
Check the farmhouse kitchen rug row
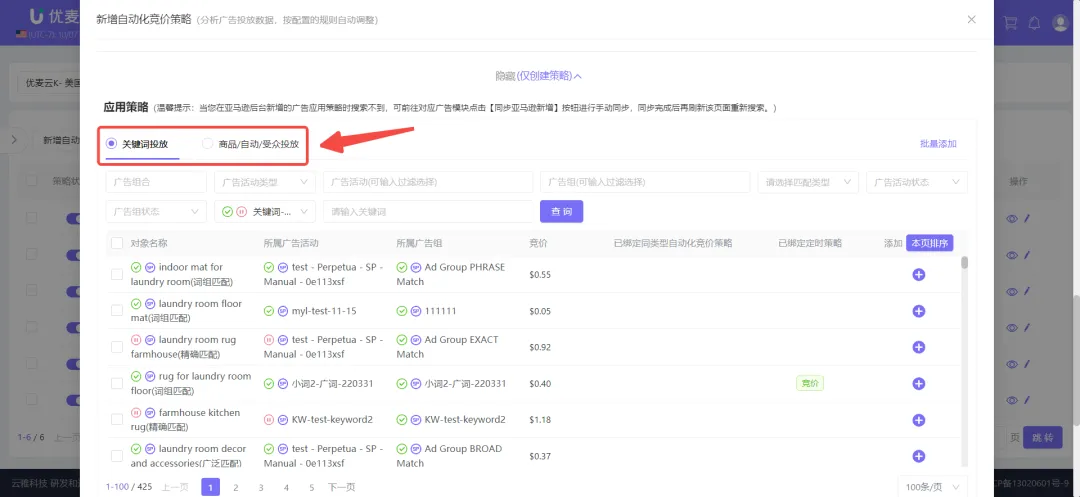coord(117,420)
